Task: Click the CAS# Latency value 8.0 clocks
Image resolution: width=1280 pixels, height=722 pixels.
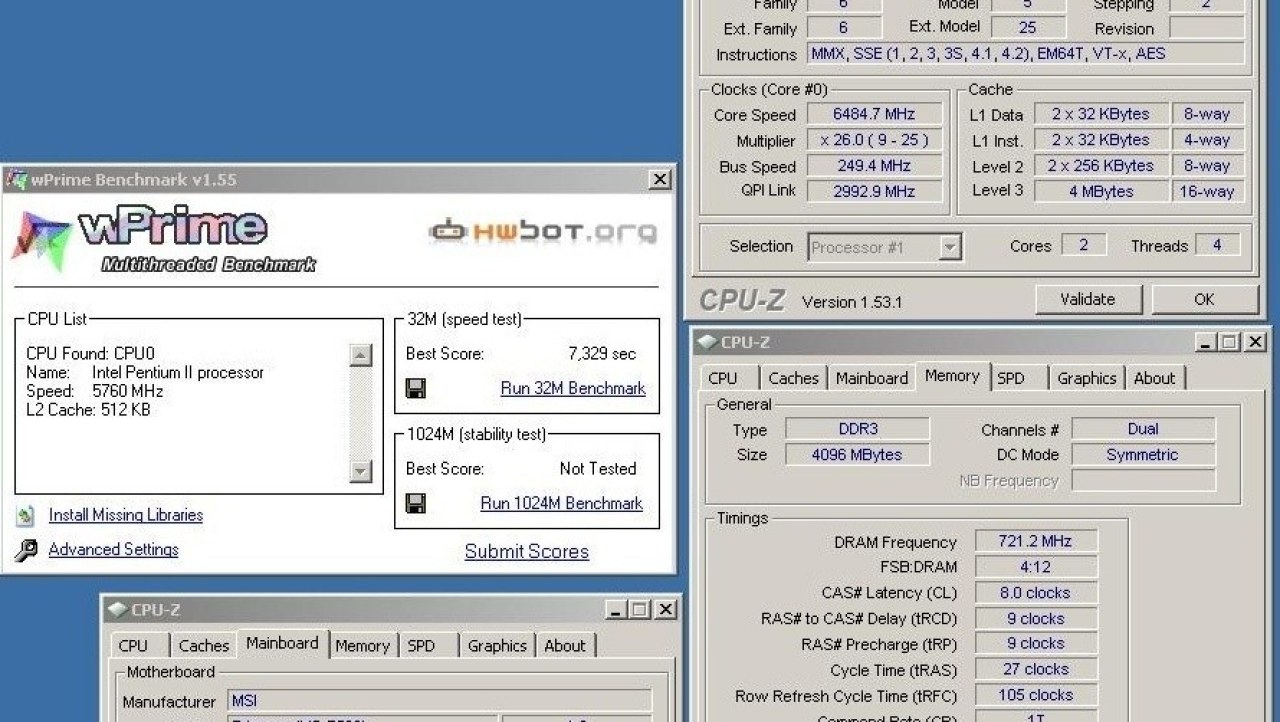Action: pos(1036,593)
